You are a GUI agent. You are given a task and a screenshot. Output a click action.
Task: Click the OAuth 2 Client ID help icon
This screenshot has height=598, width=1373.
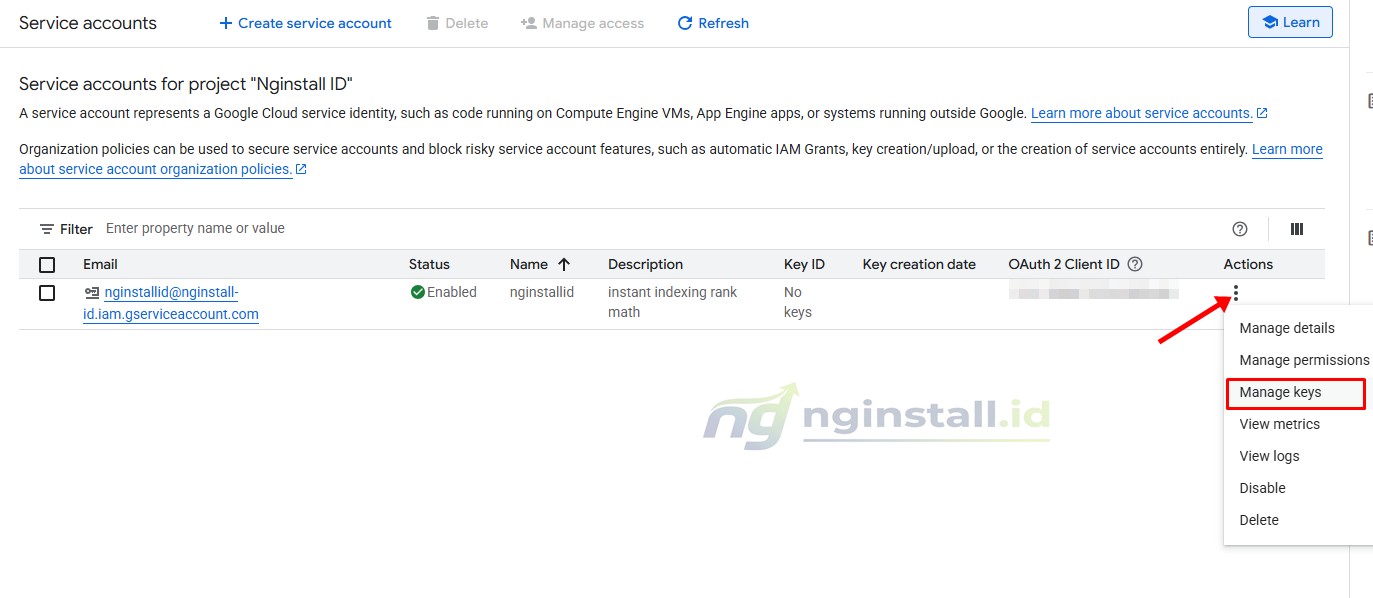(1135, 264)
